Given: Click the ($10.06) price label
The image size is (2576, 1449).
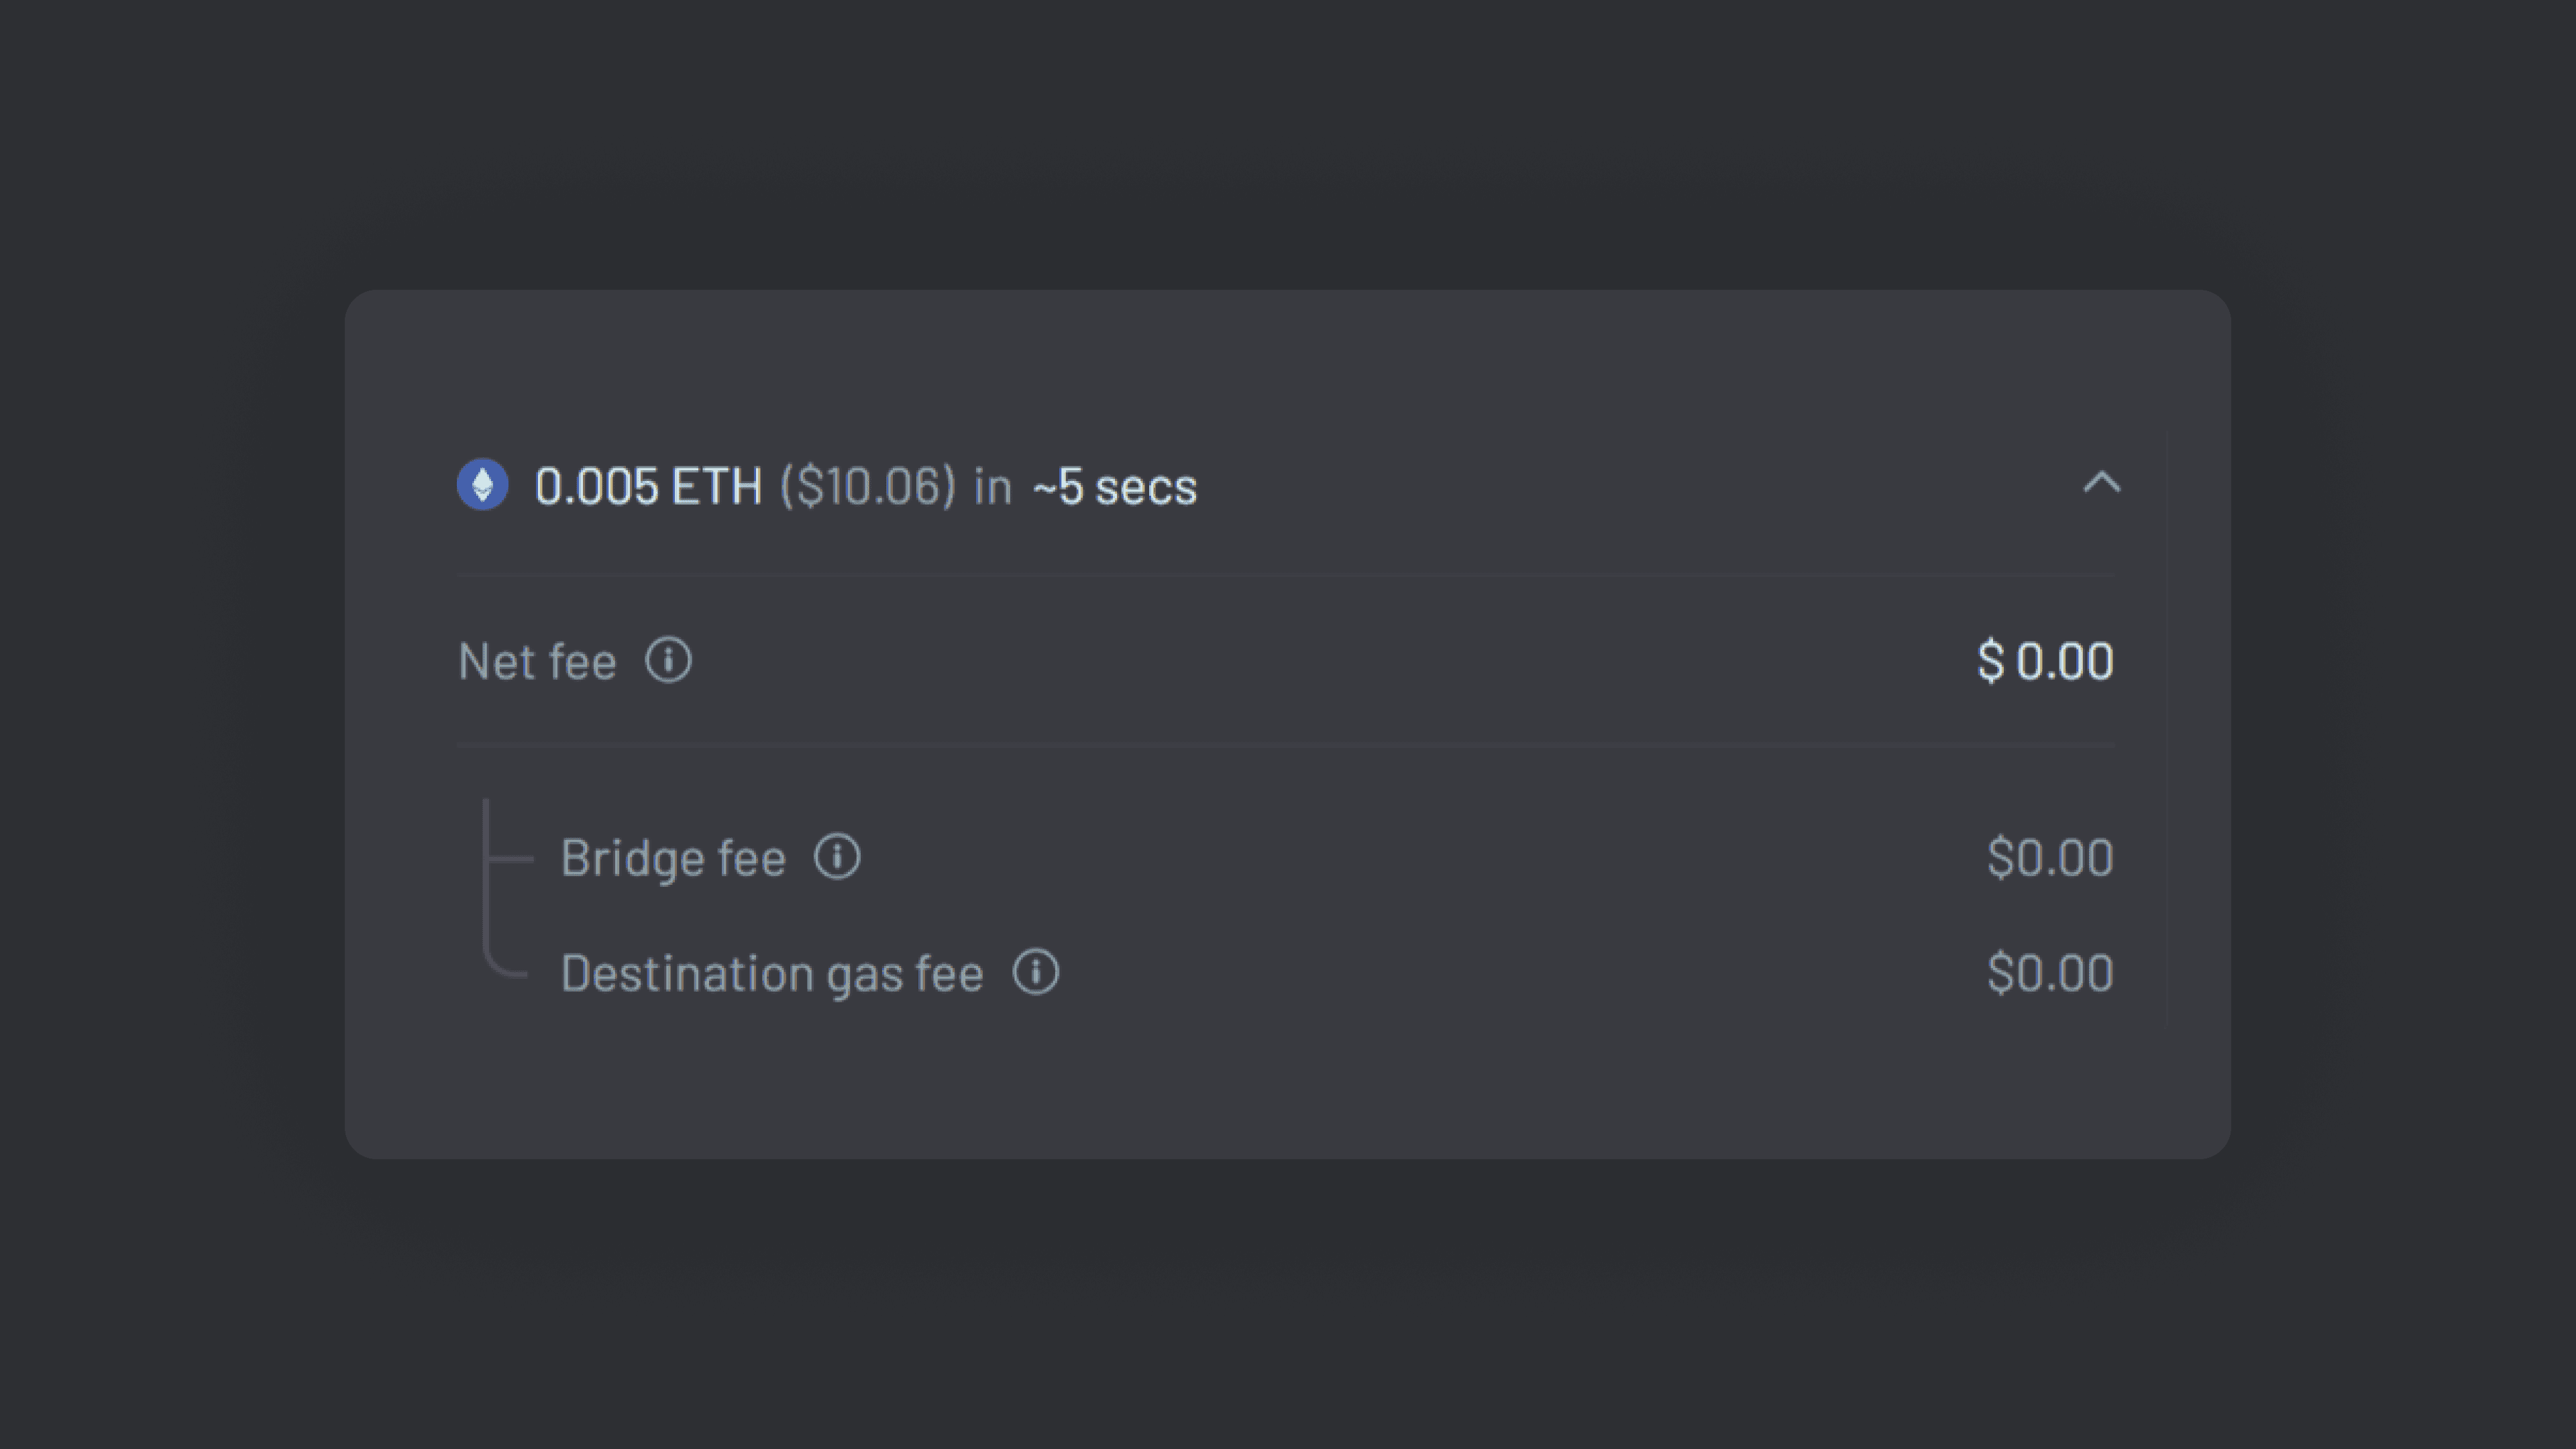Looking at the screenshot, I should pyautogui.click(x=868, y=487).
